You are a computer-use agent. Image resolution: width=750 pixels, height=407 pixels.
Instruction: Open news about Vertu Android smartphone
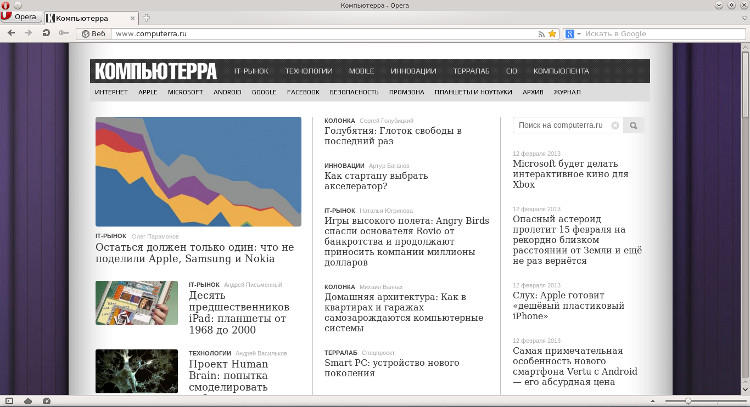click(x=575, y=366)
